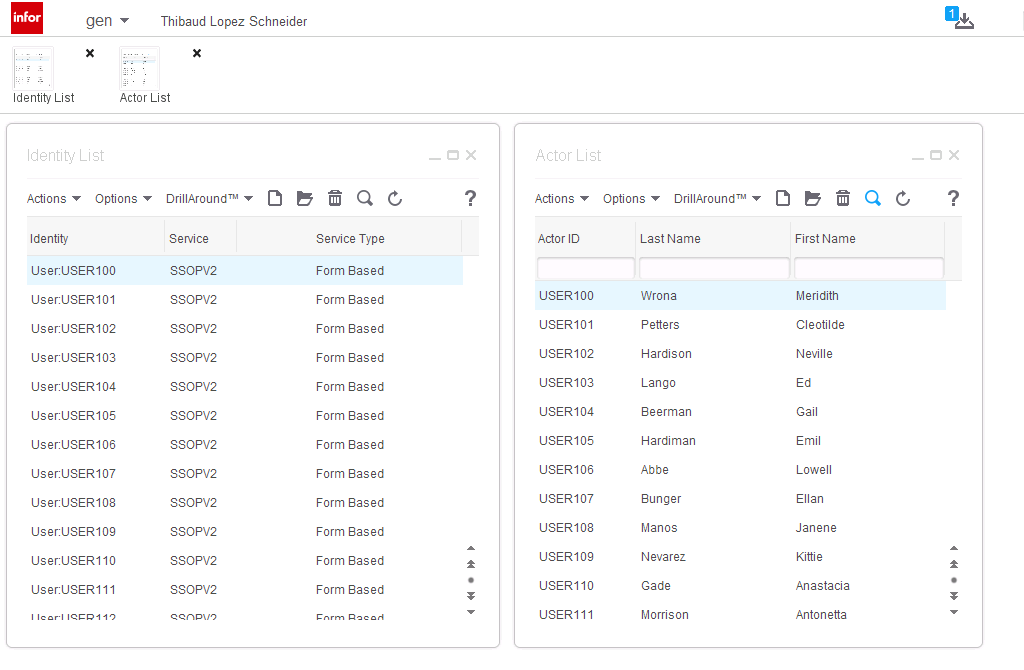Expand DrillAround menu in Actor List
The width and height of the screenshot is (1024, 670).
click(717, 199)
